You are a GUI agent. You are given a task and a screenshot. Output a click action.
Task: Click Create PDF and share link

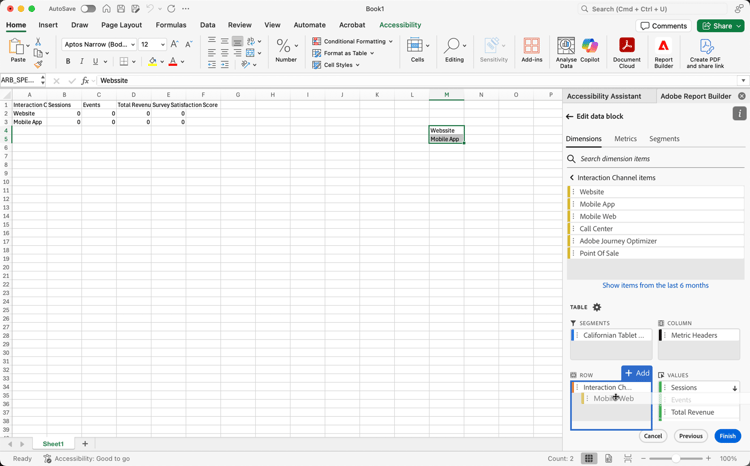706,53
